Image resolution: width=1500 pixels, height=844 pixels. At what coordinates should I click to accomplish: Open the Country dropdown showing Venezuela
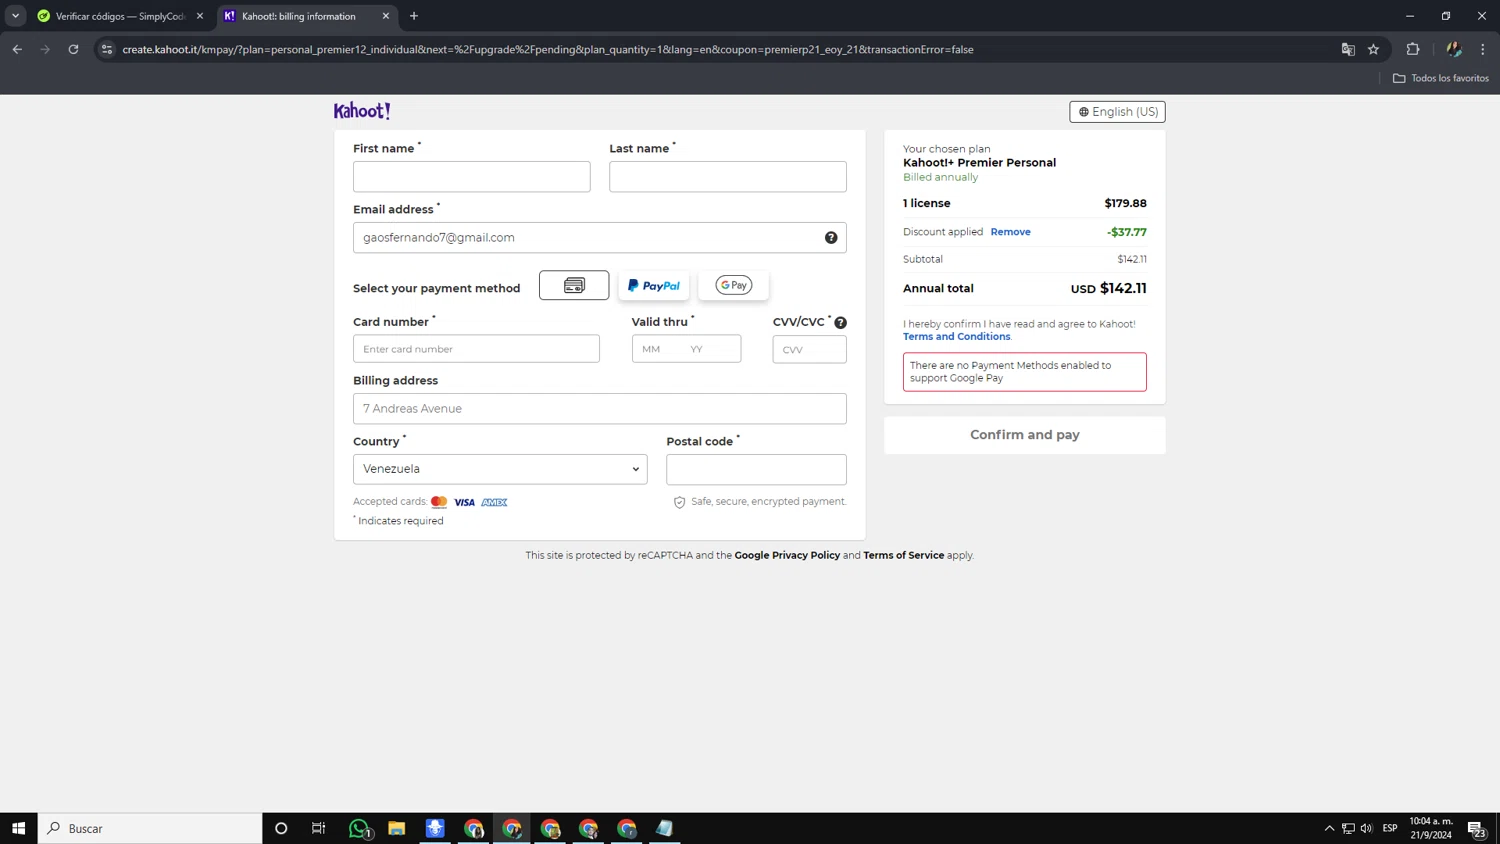coord(500,469)
